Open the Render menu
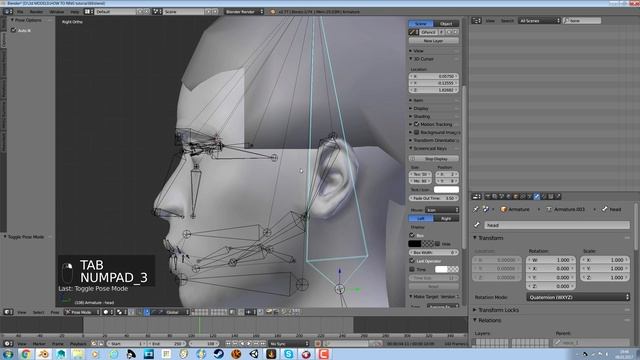The image size is (640, 360). (x=36, y=12)
